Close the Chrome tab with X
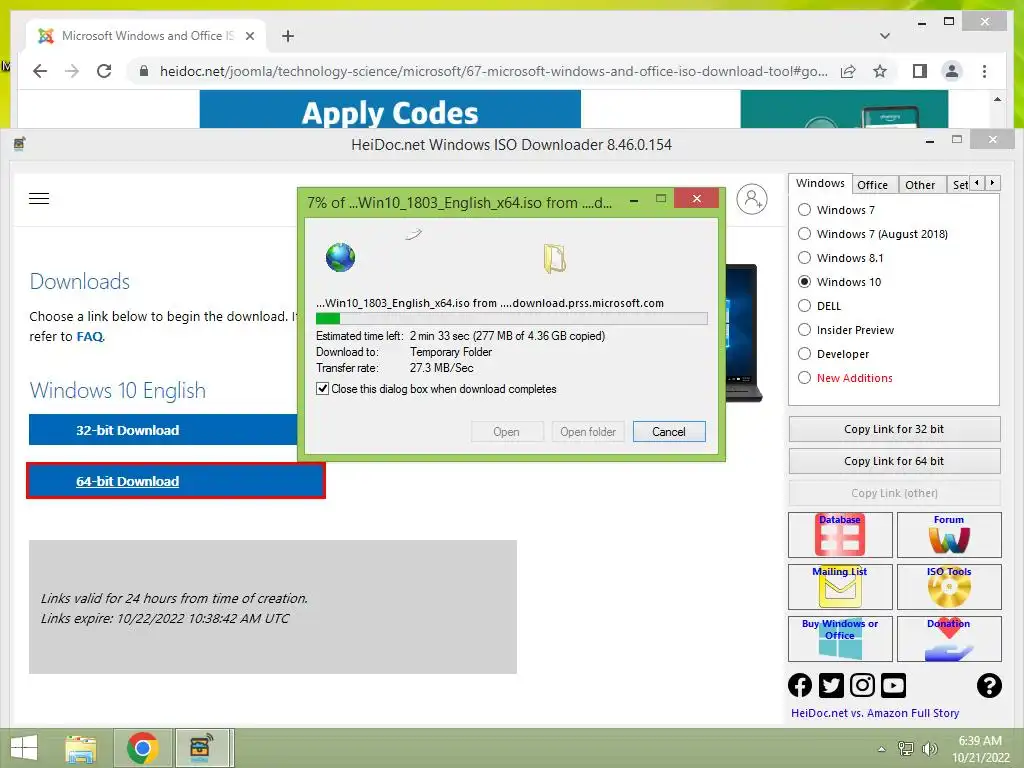Viewport: 1024px width, 768px height. [x=249, y=36]
